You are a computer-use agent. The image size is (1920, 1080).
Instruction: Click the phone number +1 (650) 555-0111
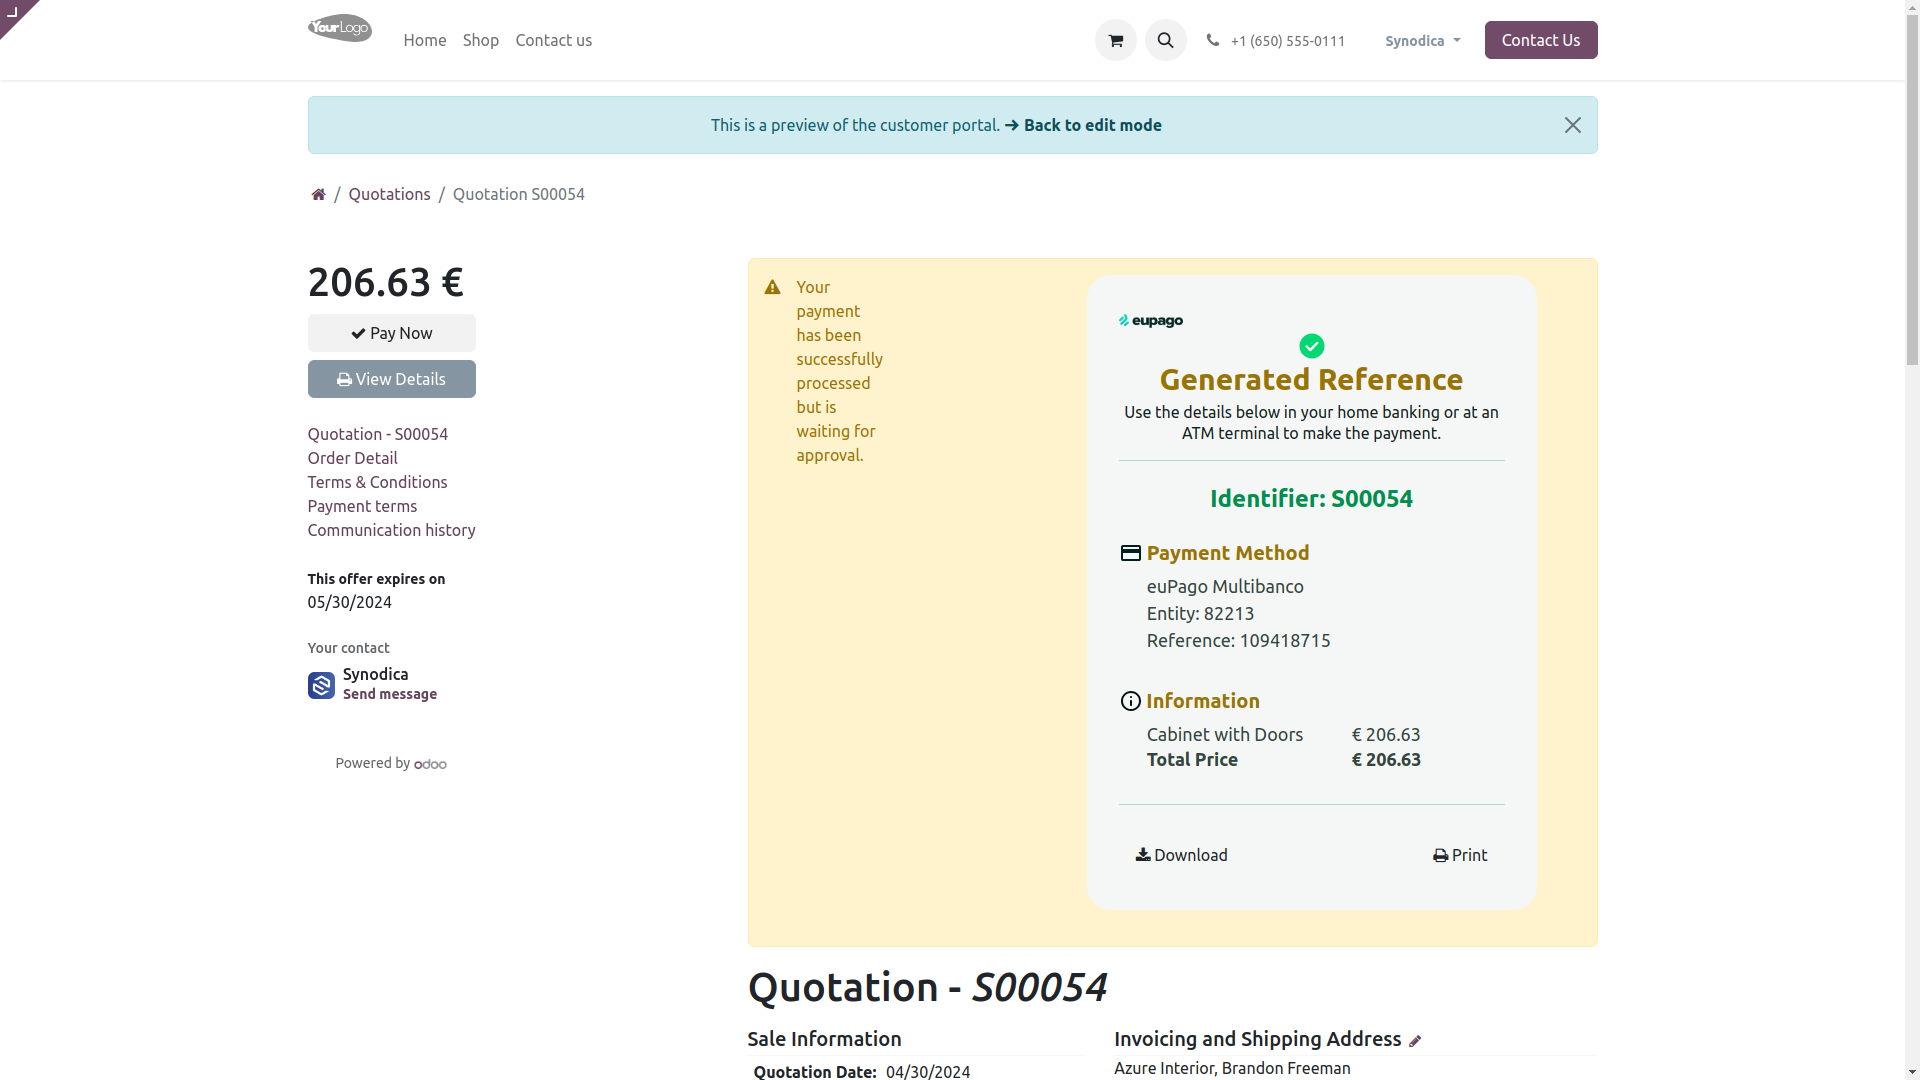coord(1288,41)
